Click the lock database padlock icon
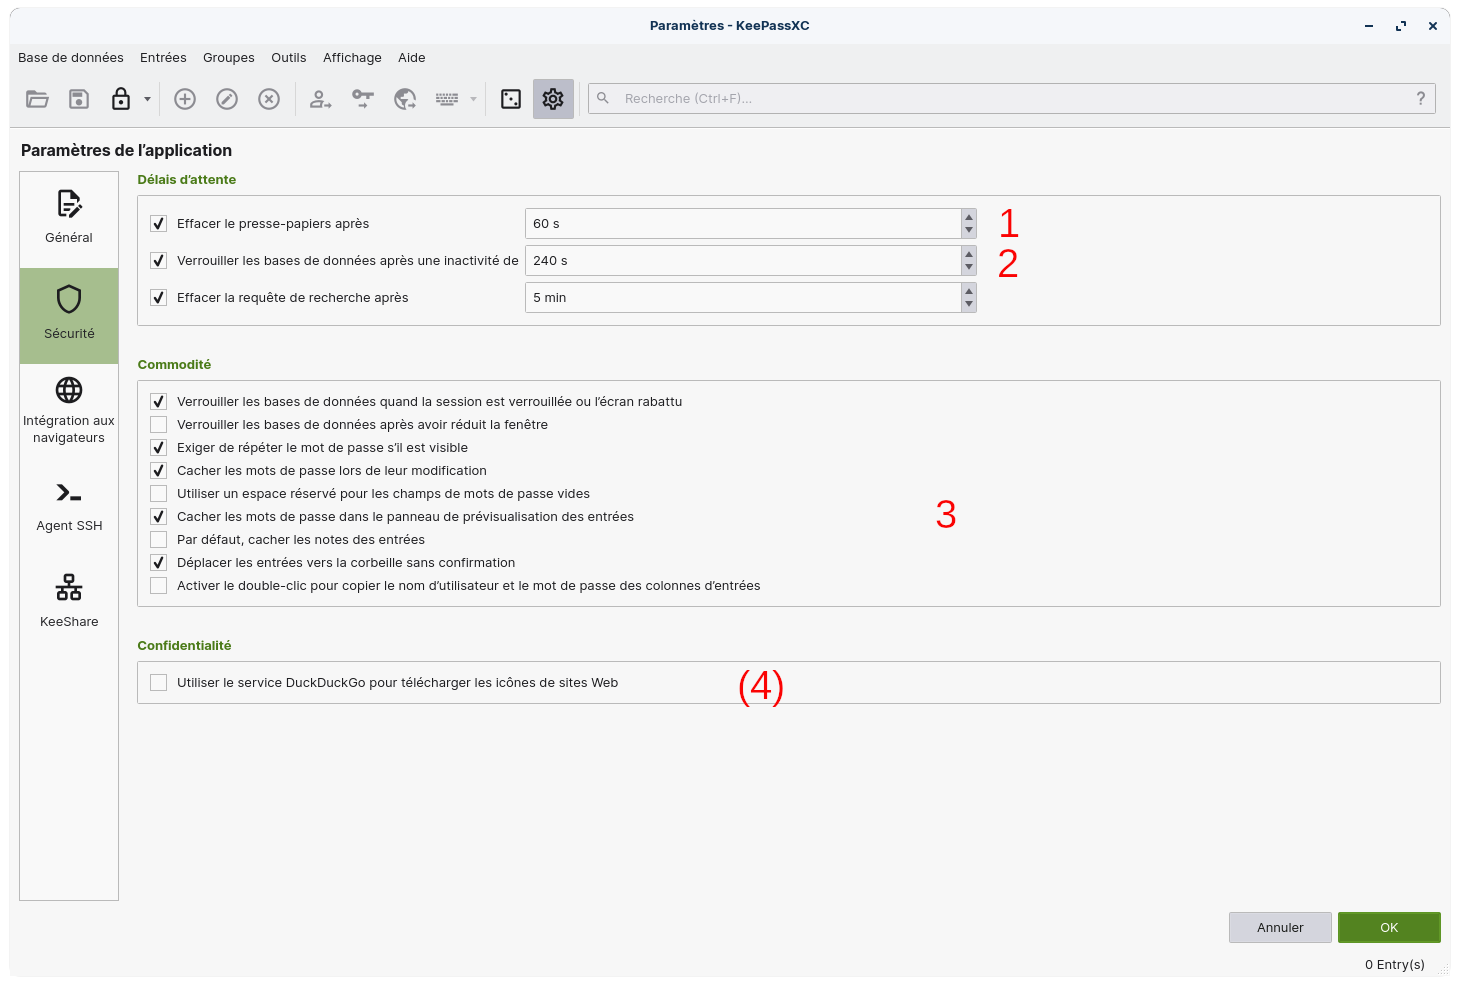The height and width of the screenshot is (986, 1460). click(x=121, y=99)
